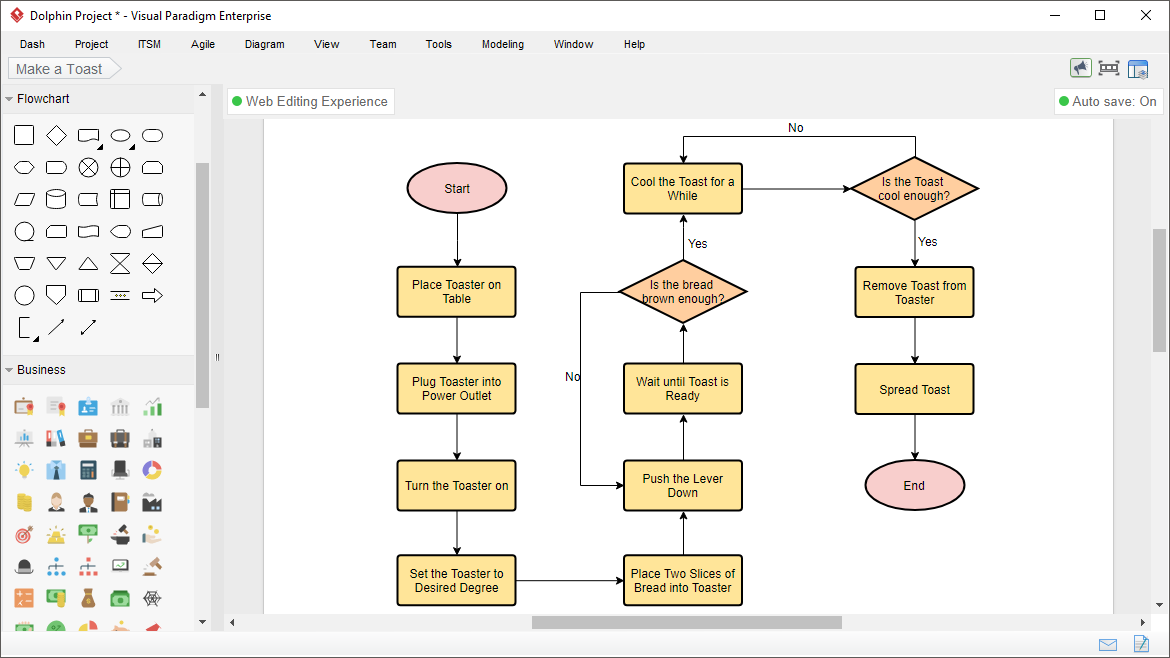
Task: Open the panel layout view icon at top right
Action: tap(1138, 67)
